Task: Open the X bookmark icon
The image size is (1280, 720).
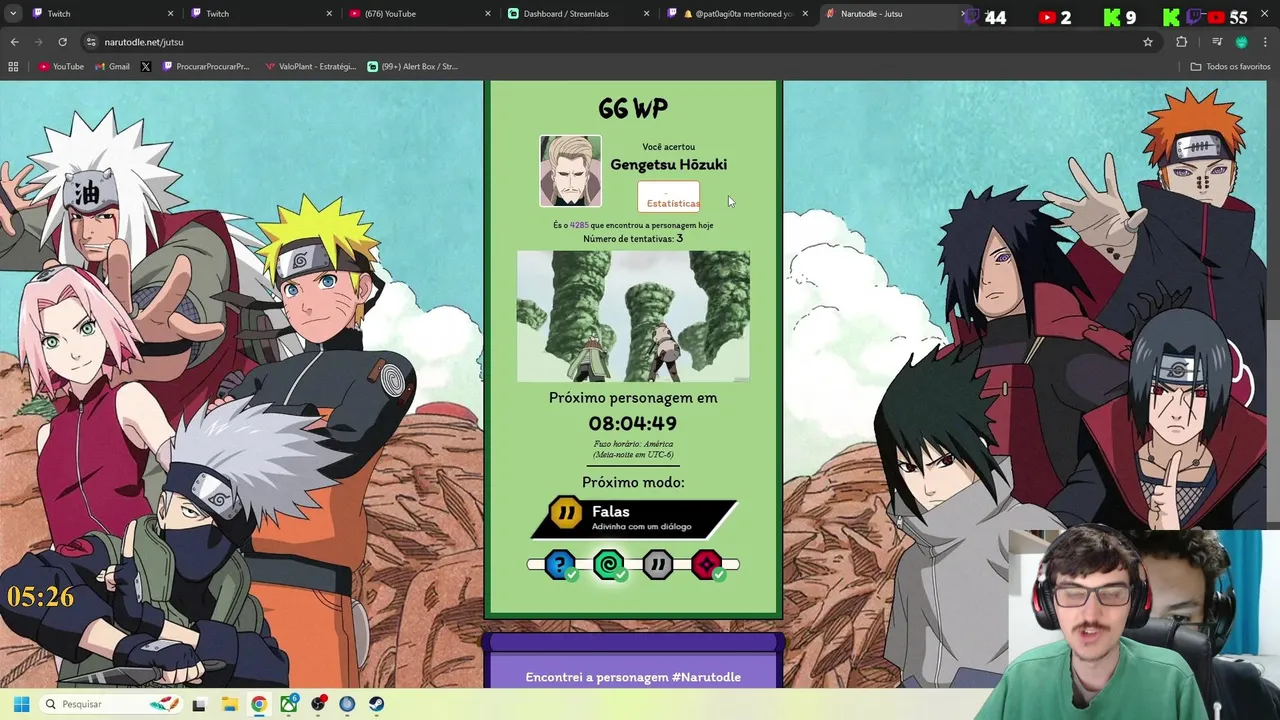Action: 146,67
